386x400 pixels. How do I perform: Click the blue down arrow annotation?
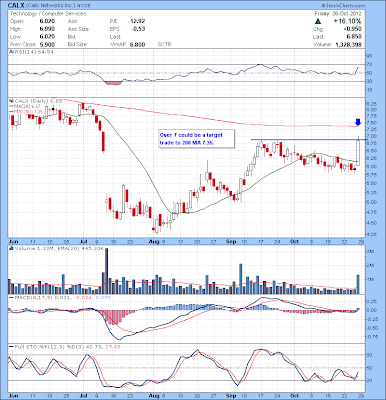[x=358, y=122]
